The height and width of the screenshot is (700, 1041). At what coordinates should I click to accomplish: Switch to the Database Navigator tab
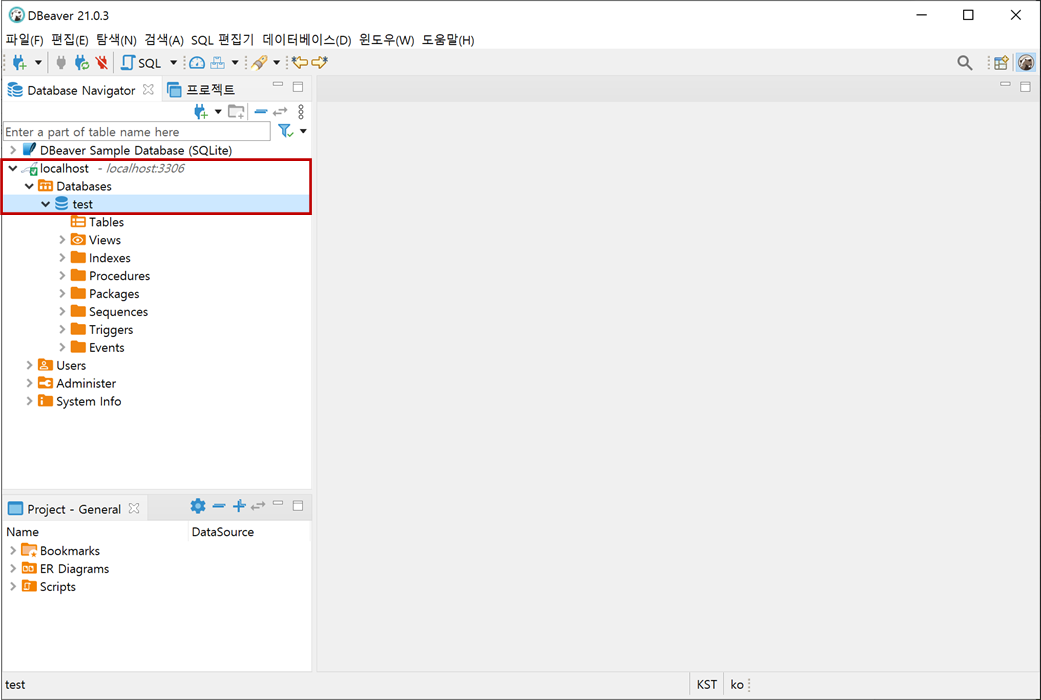(x=80, y=90)
